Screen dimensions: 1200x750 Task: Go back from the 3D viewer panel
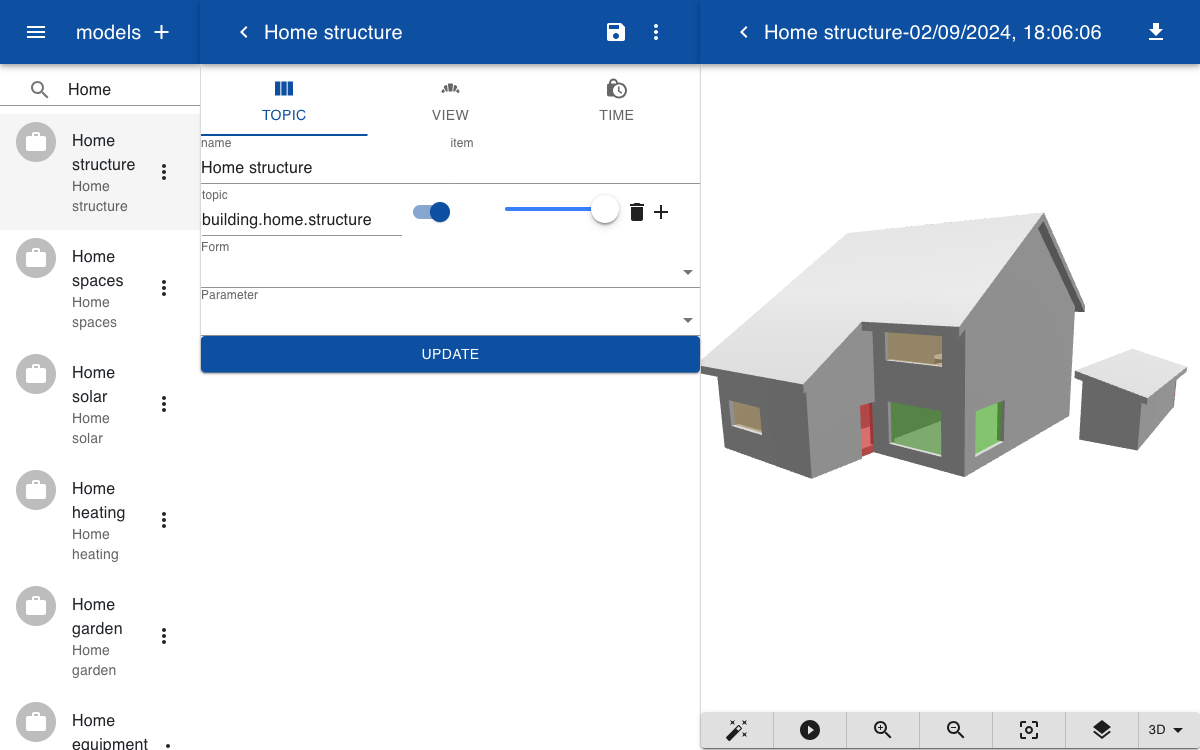(x=743, y=32)
